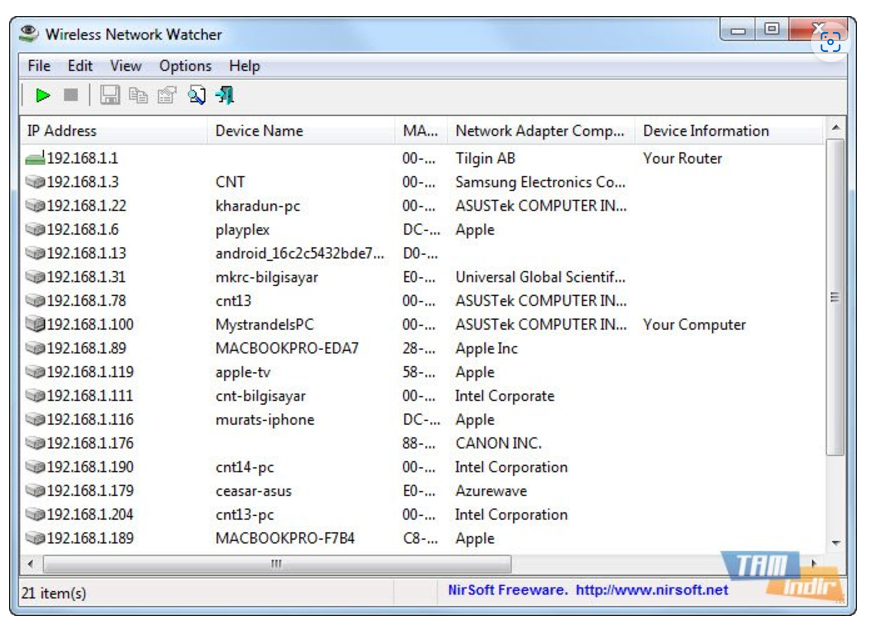Open the Options menu
The height and width of the screenshot is (632, 882).
185,66
